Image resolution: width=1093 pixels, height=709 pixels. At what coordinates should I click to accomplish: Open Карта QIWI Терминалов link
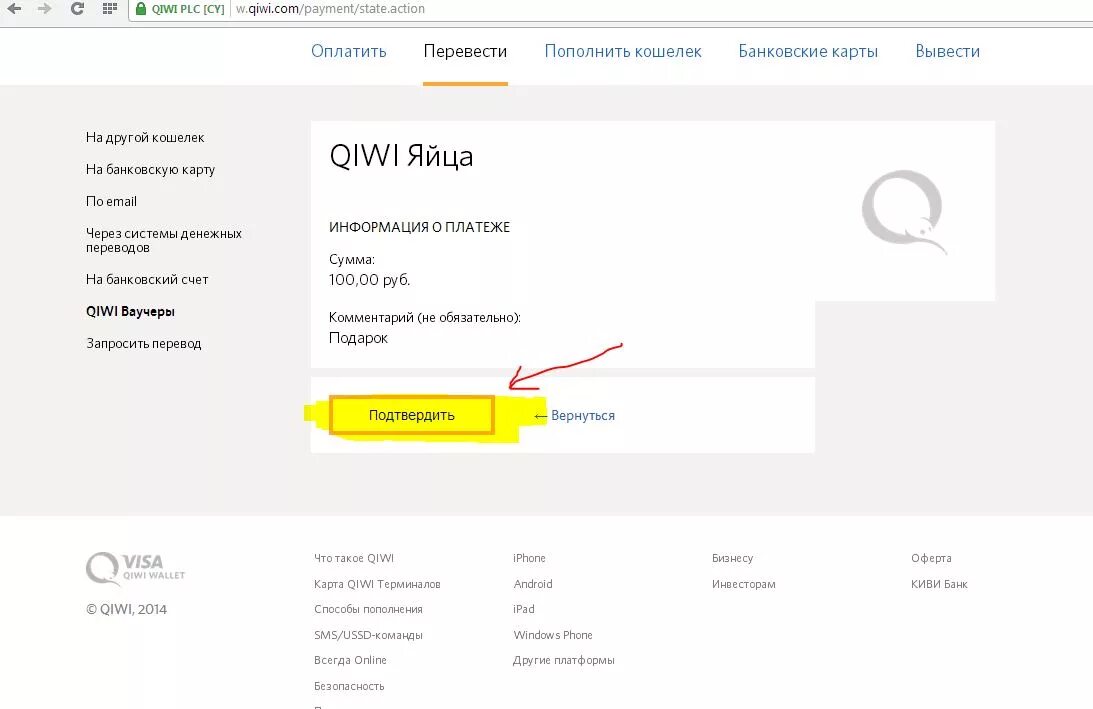[377, 584]
